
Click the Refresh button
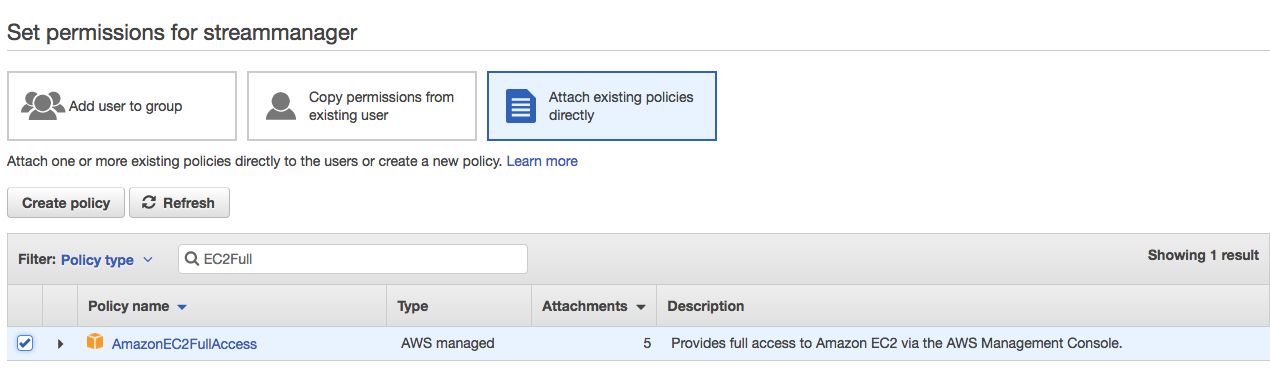click(x=179, y=203)
